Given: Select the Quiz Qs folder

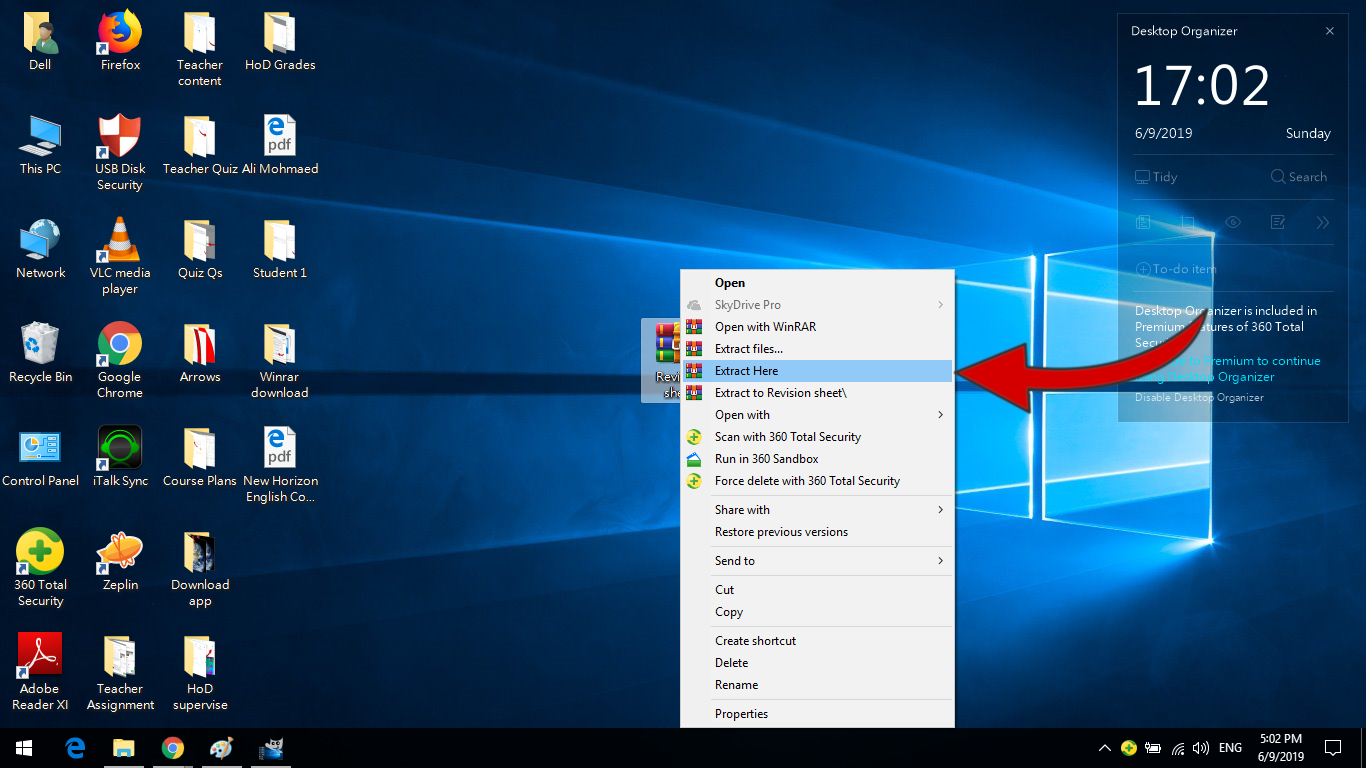Looking at the screenshot, I should (200, 250).
